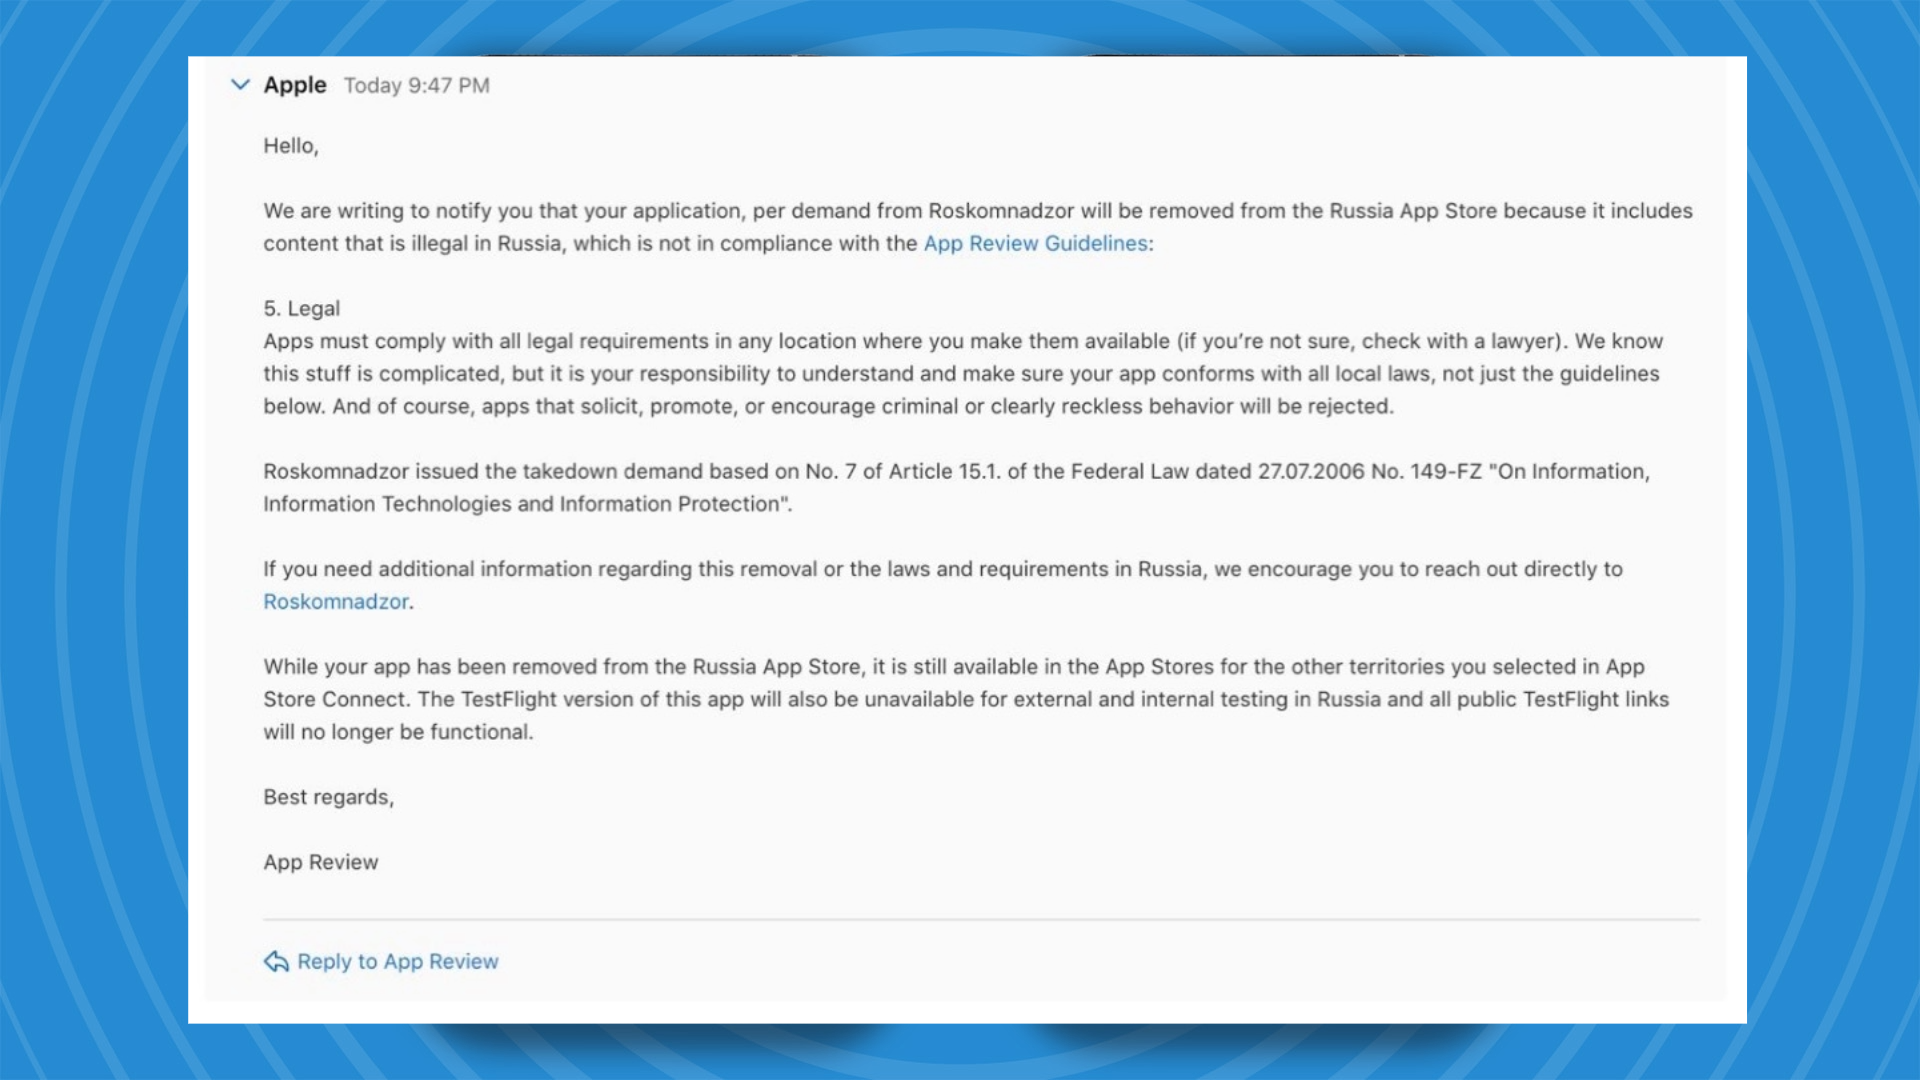Screen dimensions: 1920x1080
Task: Click the reply arrow icon
Action: point(276,962)
